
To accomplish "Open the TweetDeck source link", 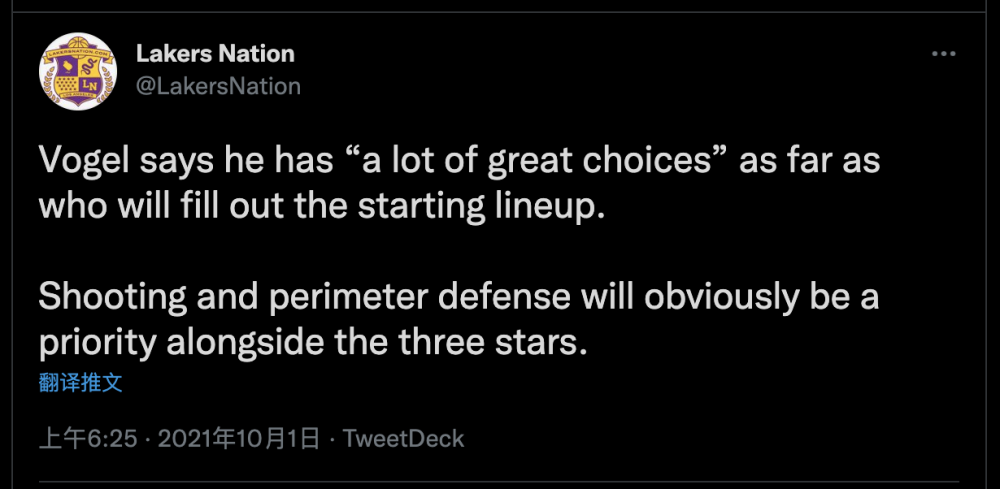I will [x=403, y=439].
